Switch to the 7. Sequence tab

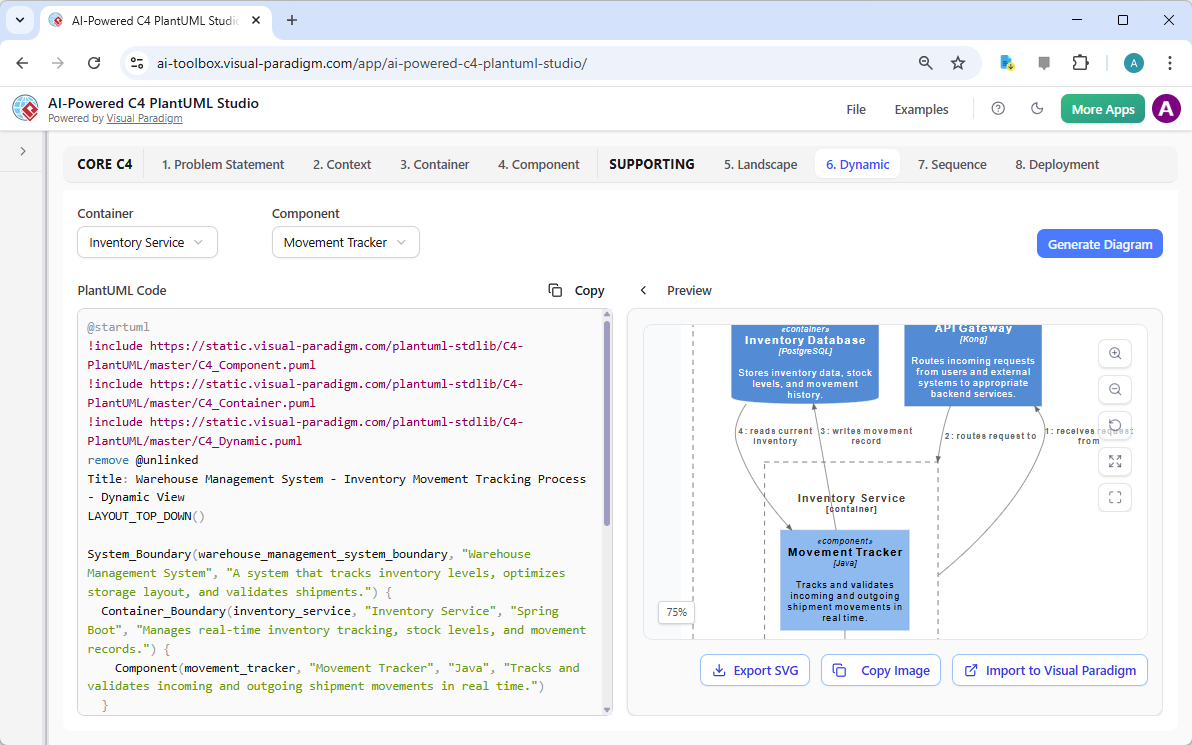tap(951, 164)
